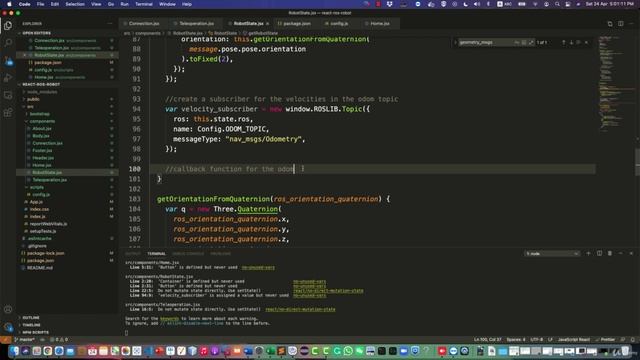Open the terminal shell selector dropdown

(552, 253)
